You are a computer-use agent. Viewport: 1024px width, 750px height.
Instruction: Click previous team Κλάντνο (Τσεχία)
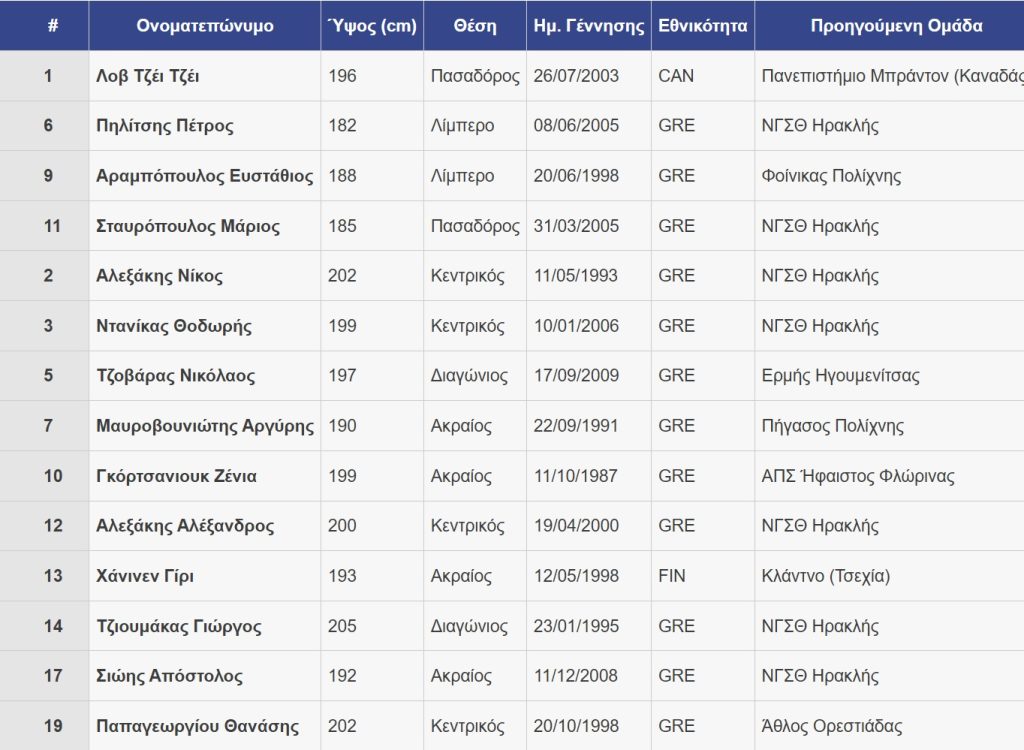coord(825,576)
